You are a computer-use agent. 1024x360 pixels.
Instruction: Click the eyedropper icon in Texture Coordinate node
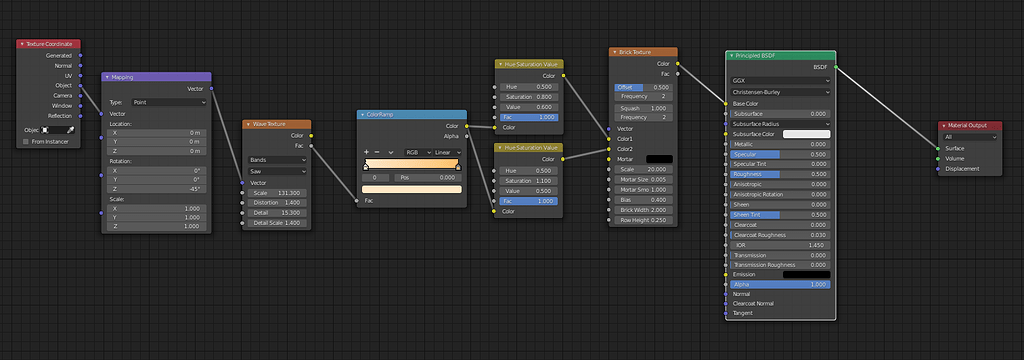[71, 130]
